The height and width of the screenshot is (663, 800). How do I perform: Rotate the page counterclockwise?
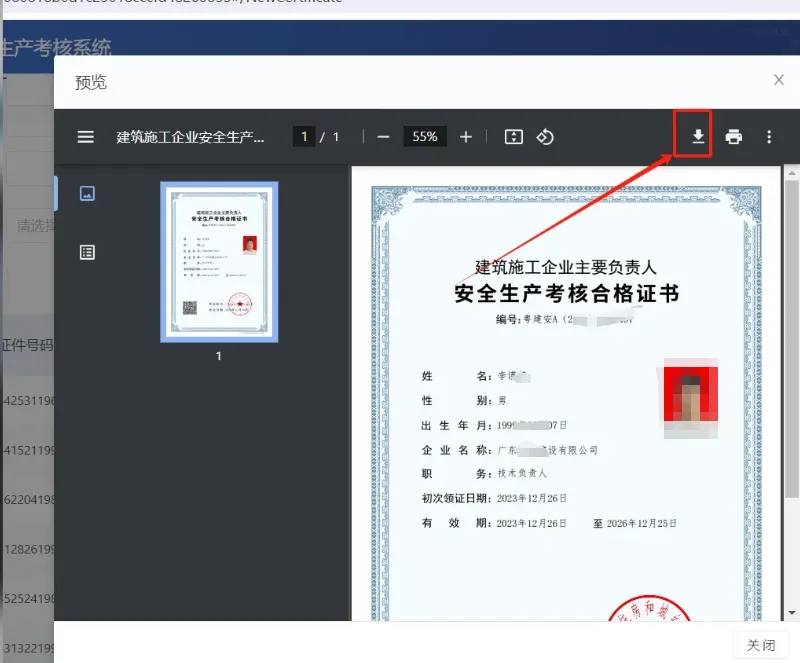(545, 137)
